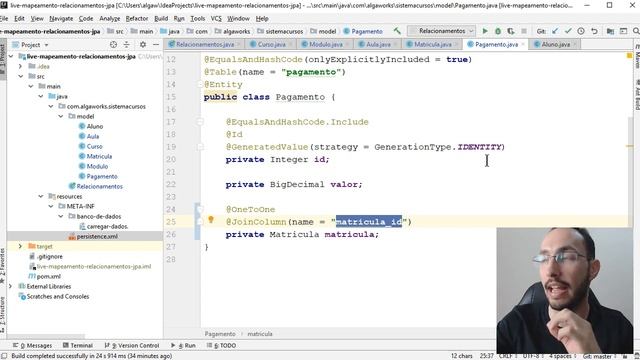The image size is (640, 360).
Task: Click the Git rollback arrow icon
Action: [x=594, y=31]
